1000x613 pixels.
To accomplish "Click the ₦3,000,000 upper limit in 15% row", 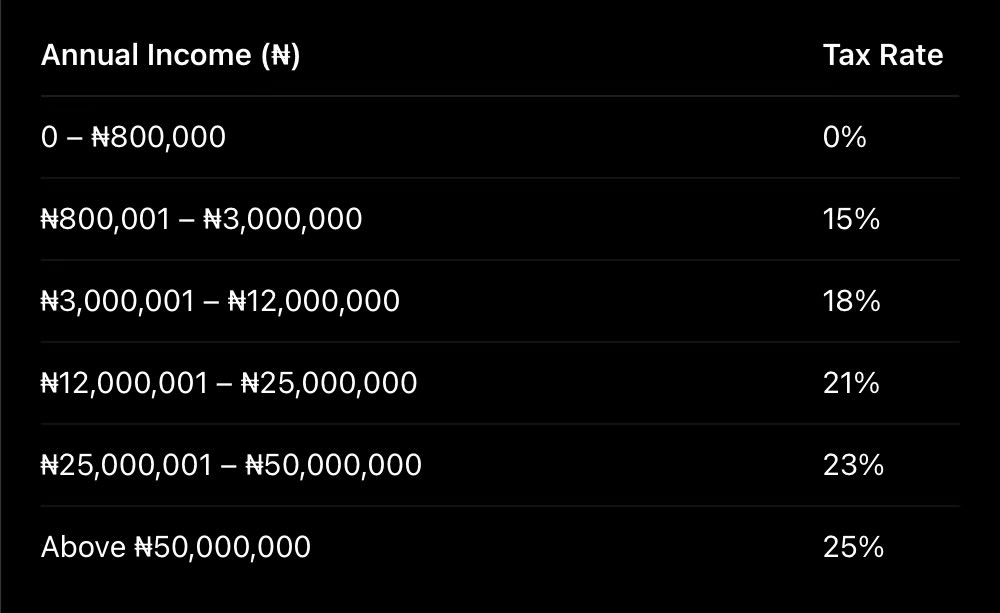I will coord(283,219).
